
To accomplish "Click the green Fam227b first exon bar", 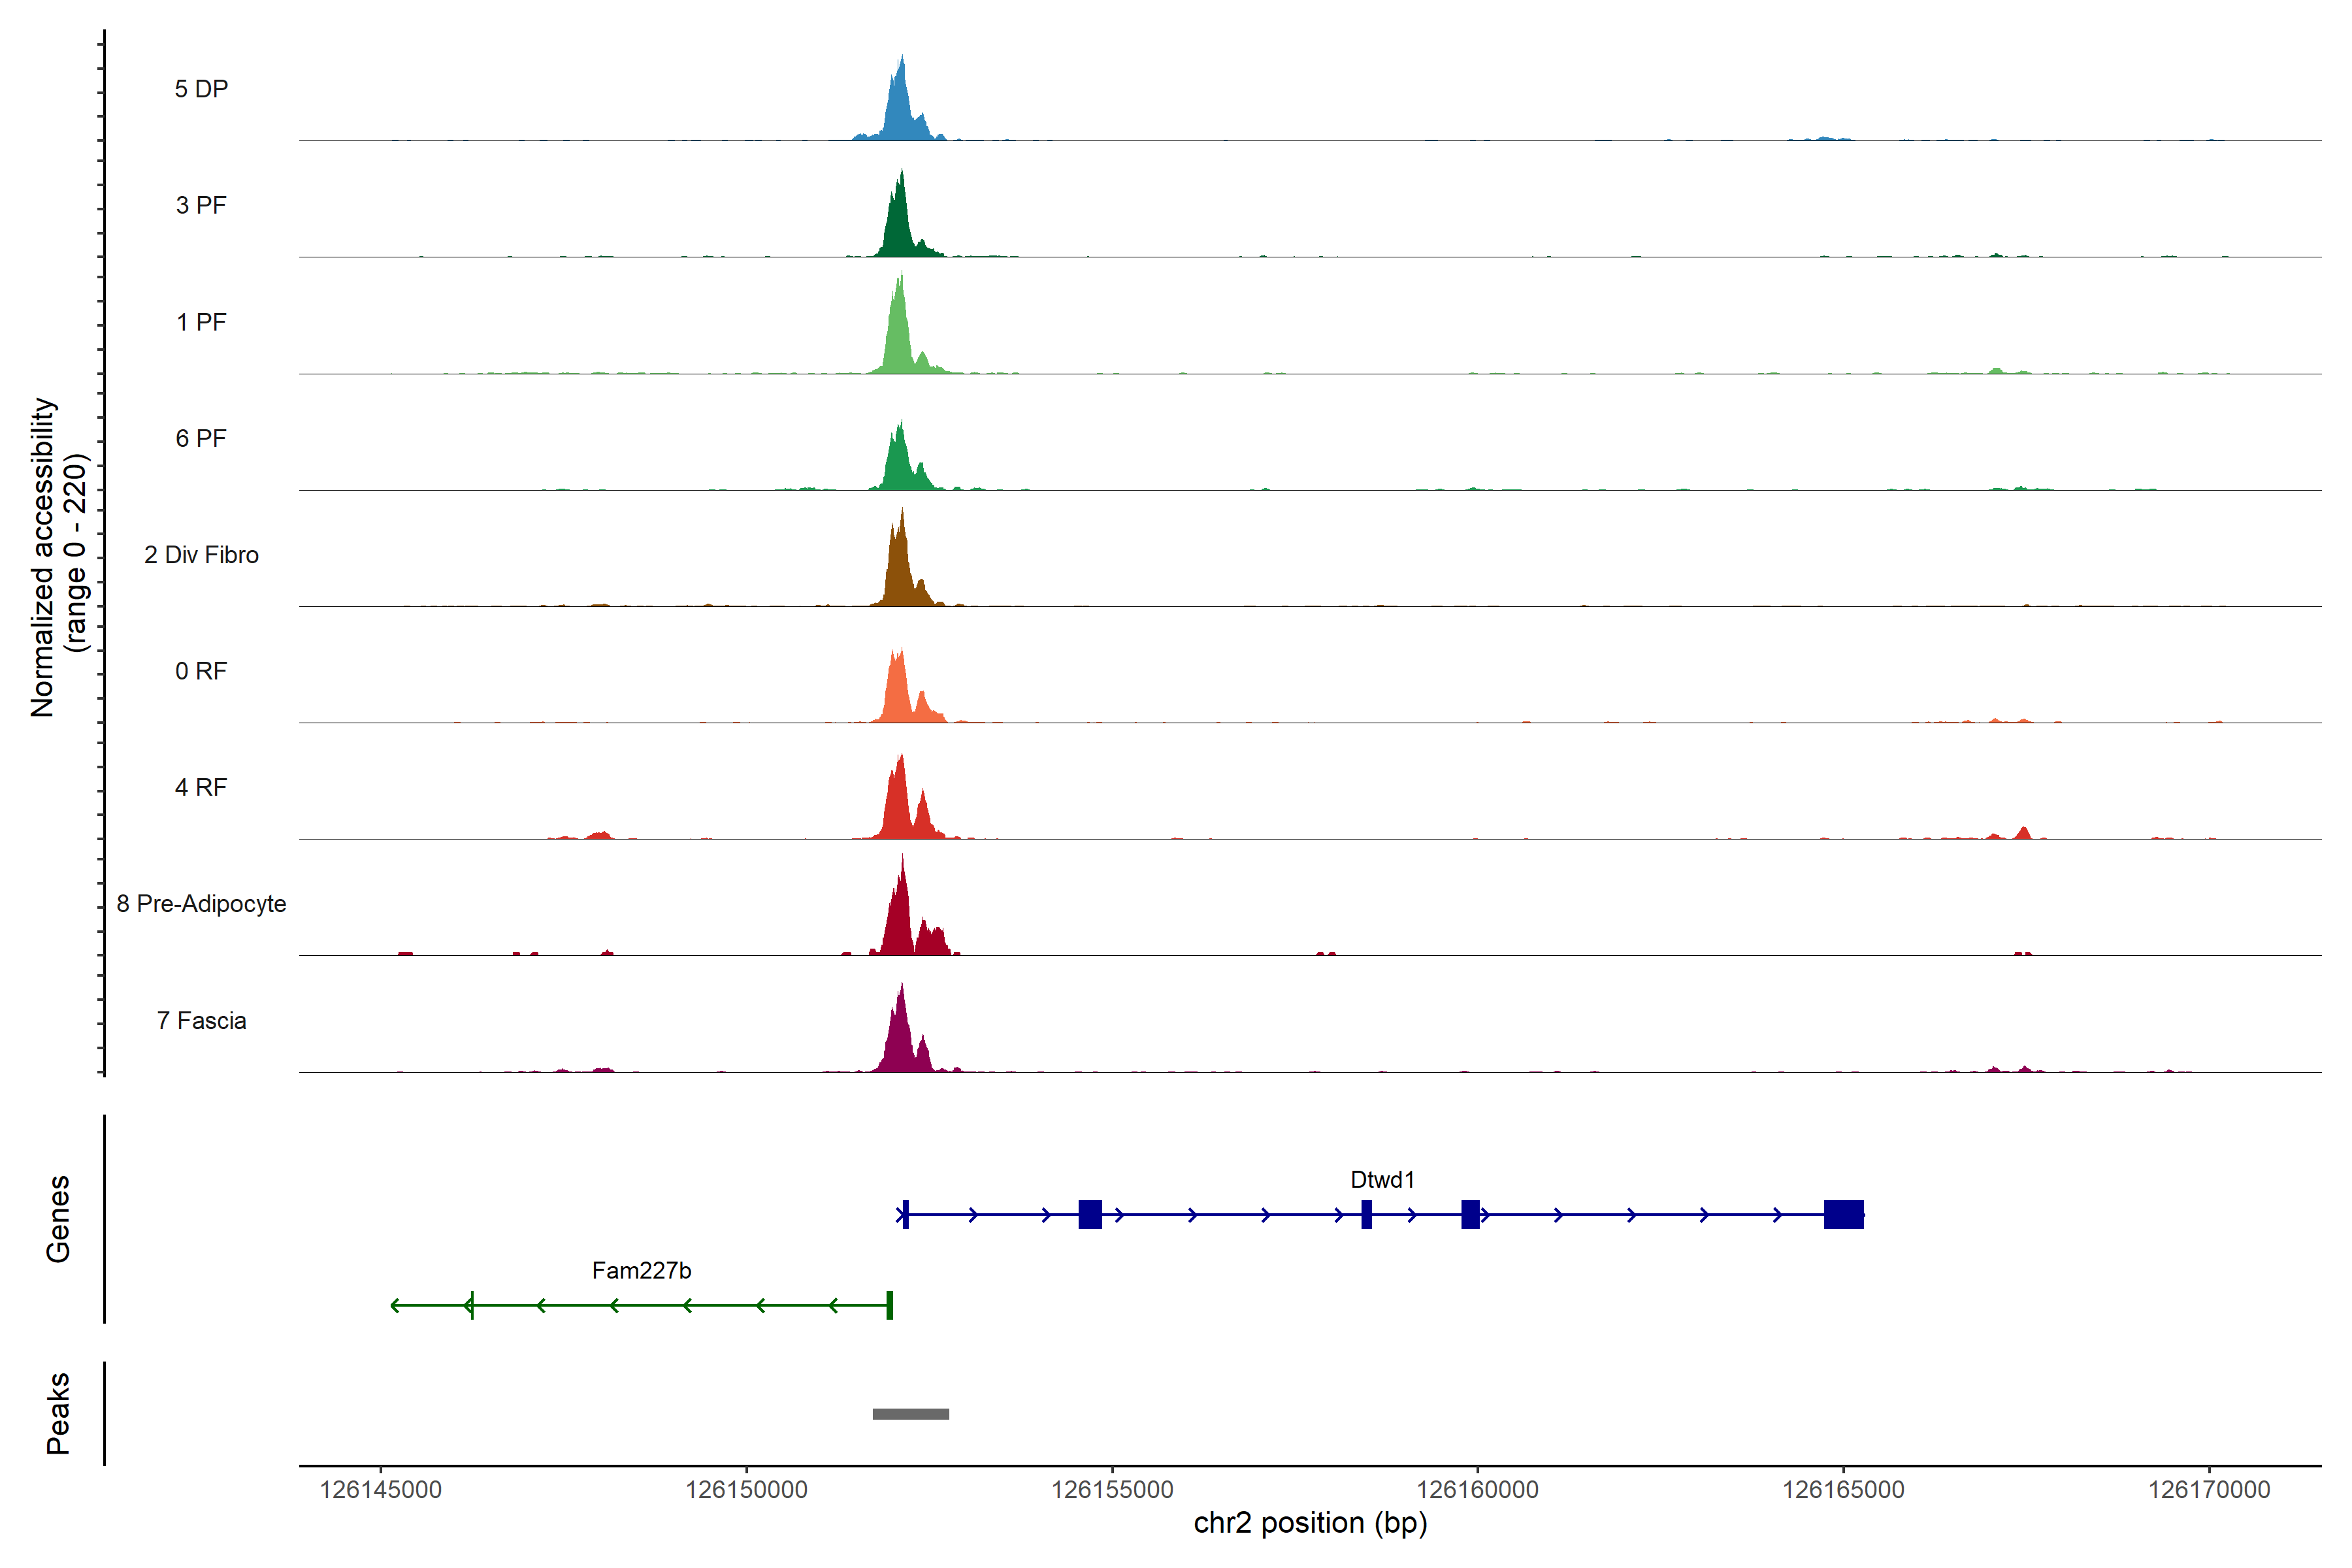I will point(889,1305).
